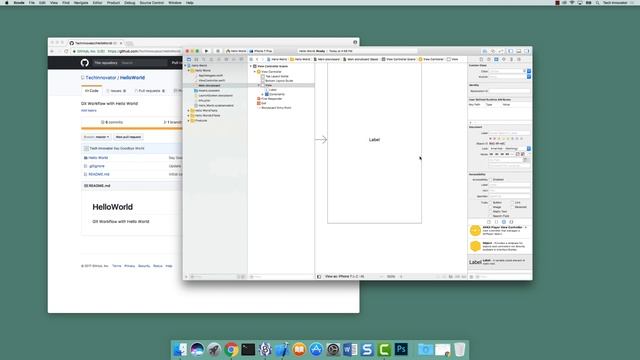
Task: Open Launchpad rocket from the Dock
Action: (214, 349)
